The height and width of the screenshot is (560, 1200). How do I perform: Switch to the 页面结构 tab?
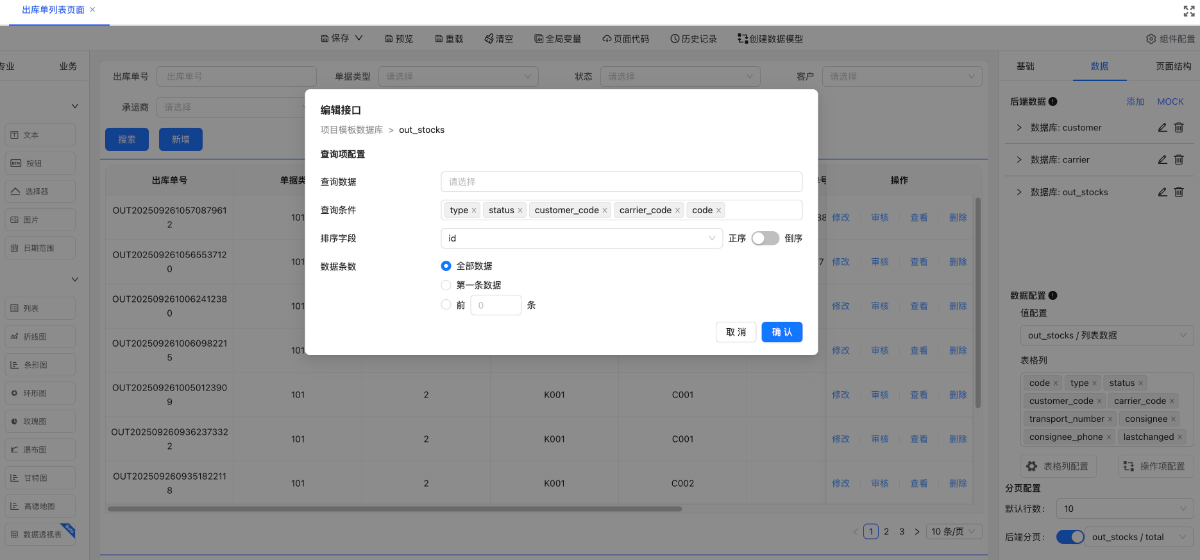(x=1172, y=66)
